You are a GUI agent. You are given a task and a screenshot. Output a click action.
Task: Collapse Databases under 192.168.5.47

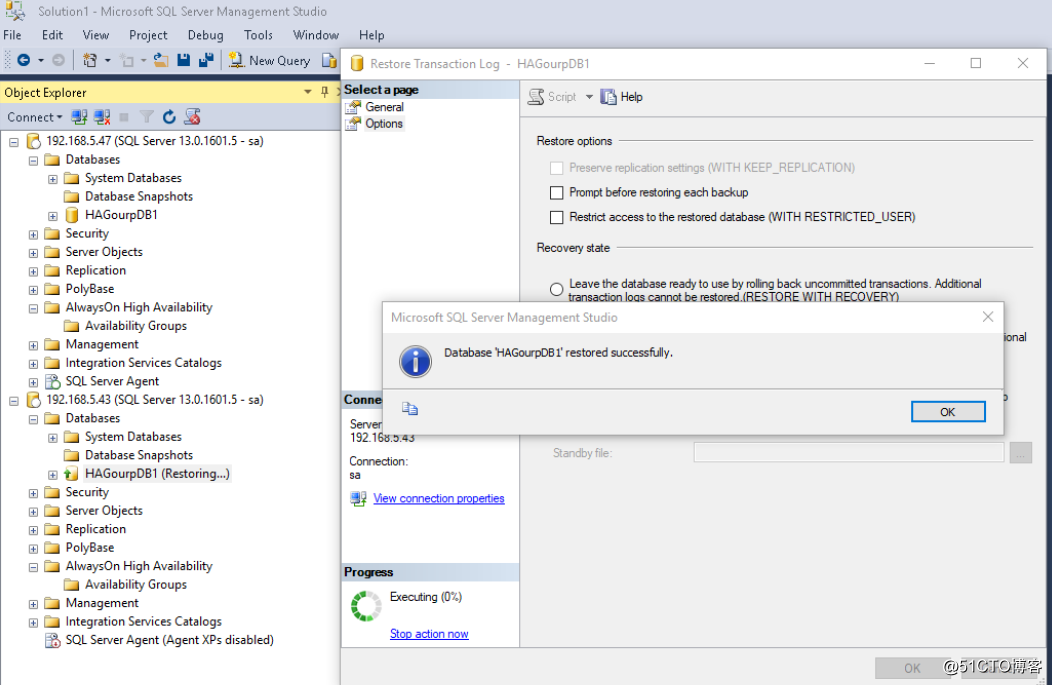tap(33, 161)
